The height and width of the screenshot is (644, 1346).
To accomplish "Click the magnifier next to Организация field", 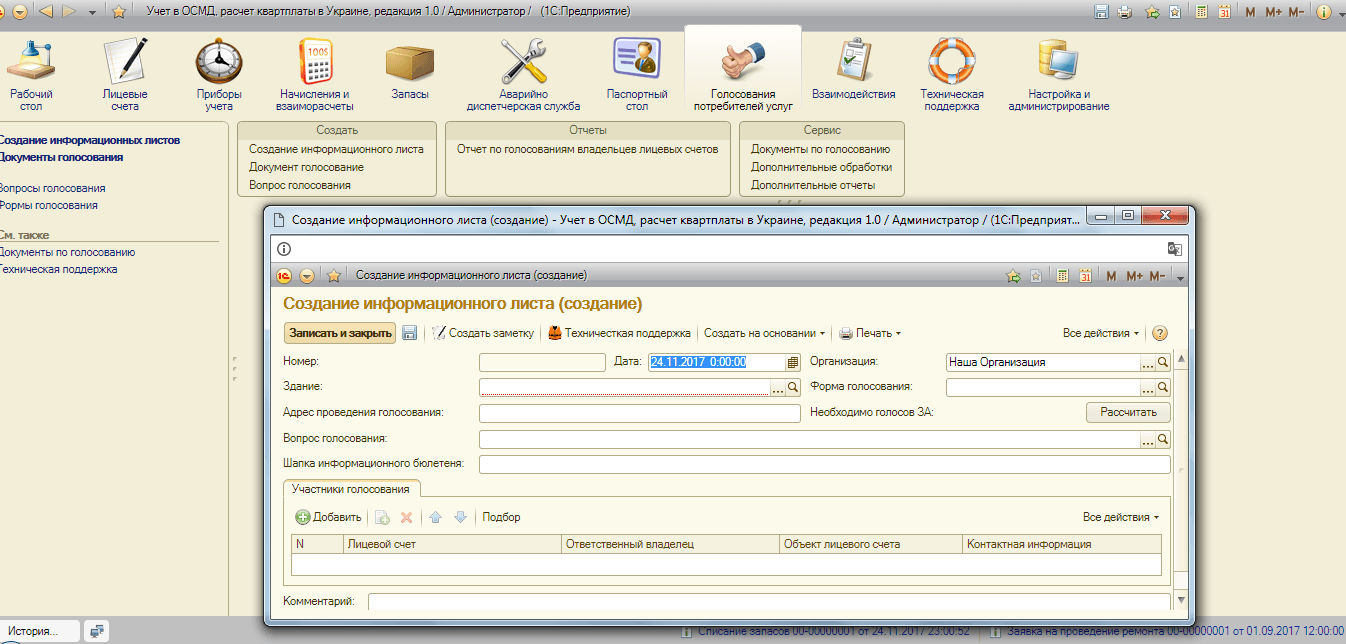I will pyautogui.click(x=1163, y=362).
